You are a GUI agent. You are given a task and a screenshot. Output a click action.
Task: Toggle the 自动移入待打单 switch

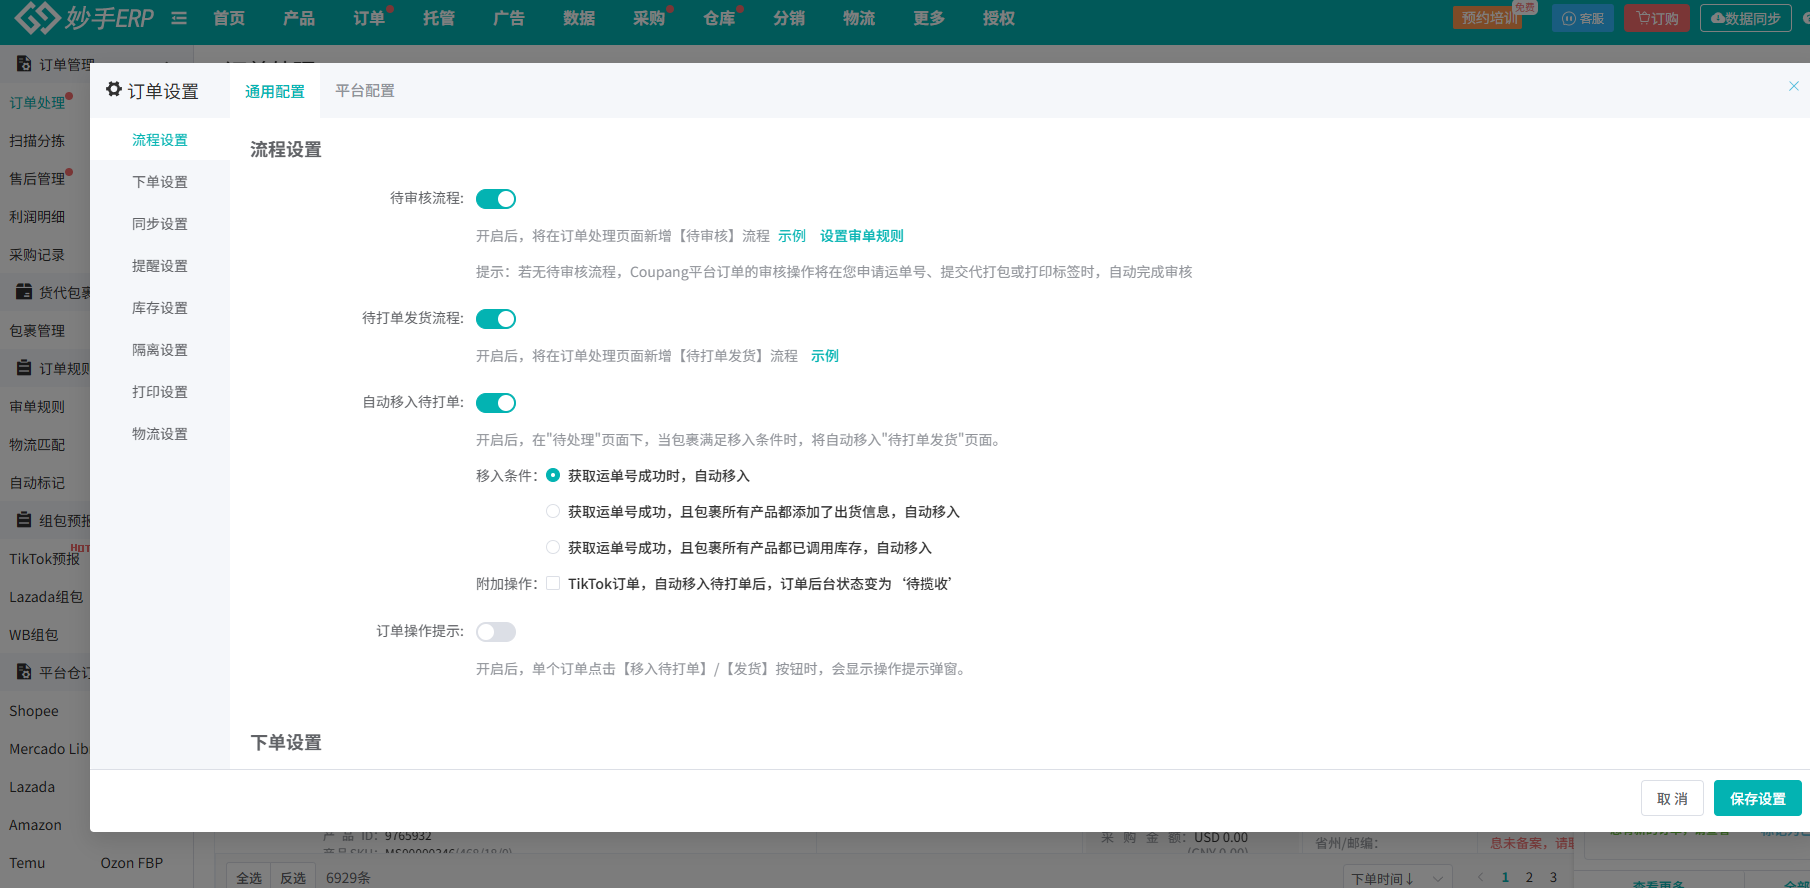496,403
